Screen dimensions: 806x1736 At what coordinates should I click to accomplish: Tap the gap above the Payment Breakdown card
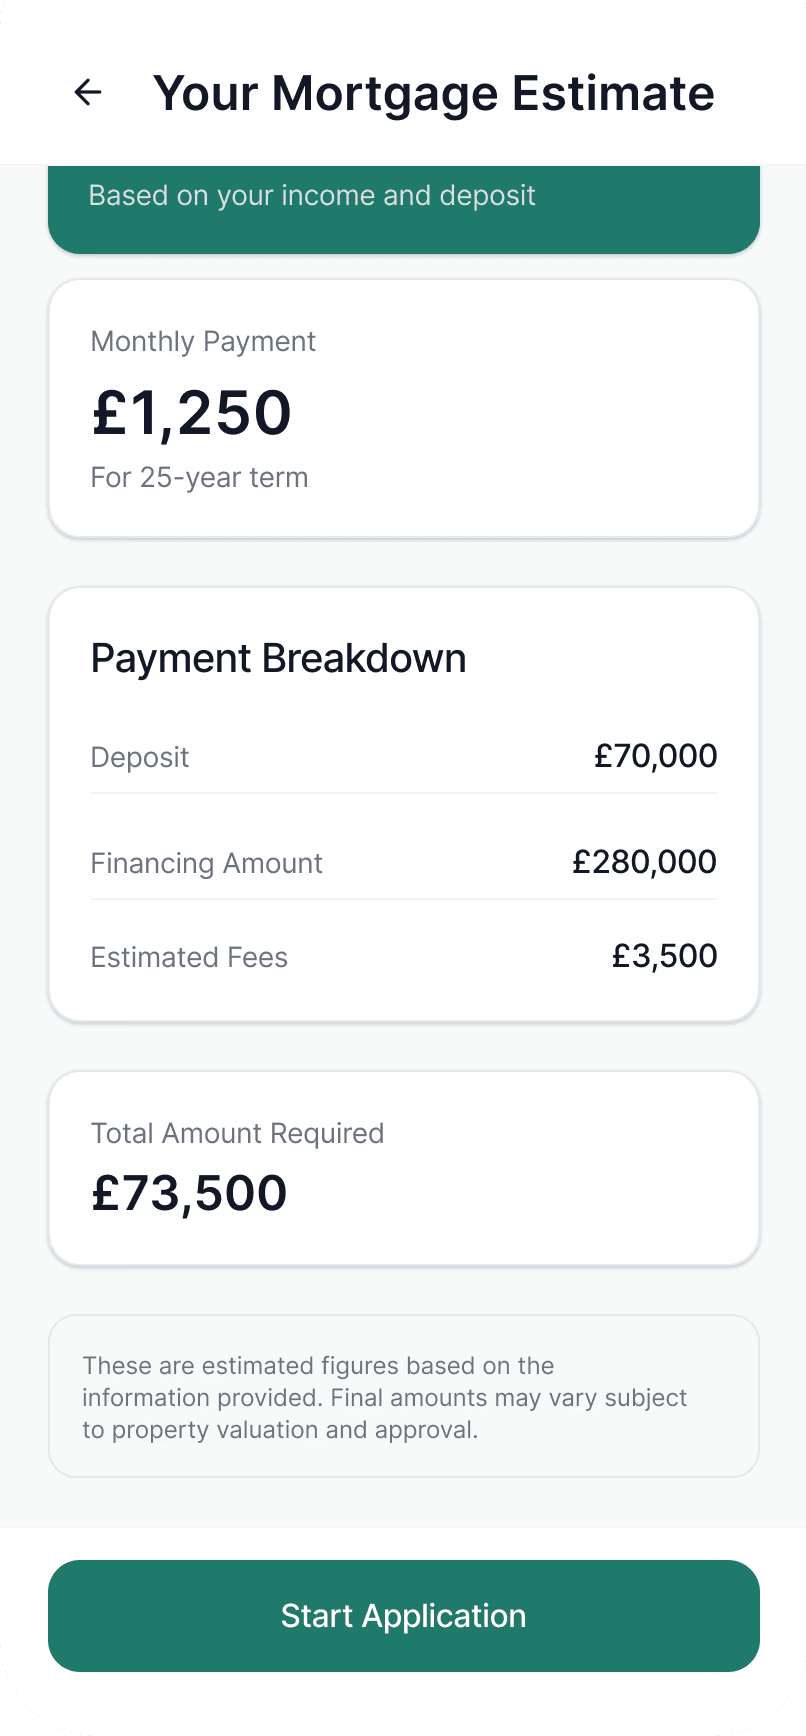click(403, 563)
